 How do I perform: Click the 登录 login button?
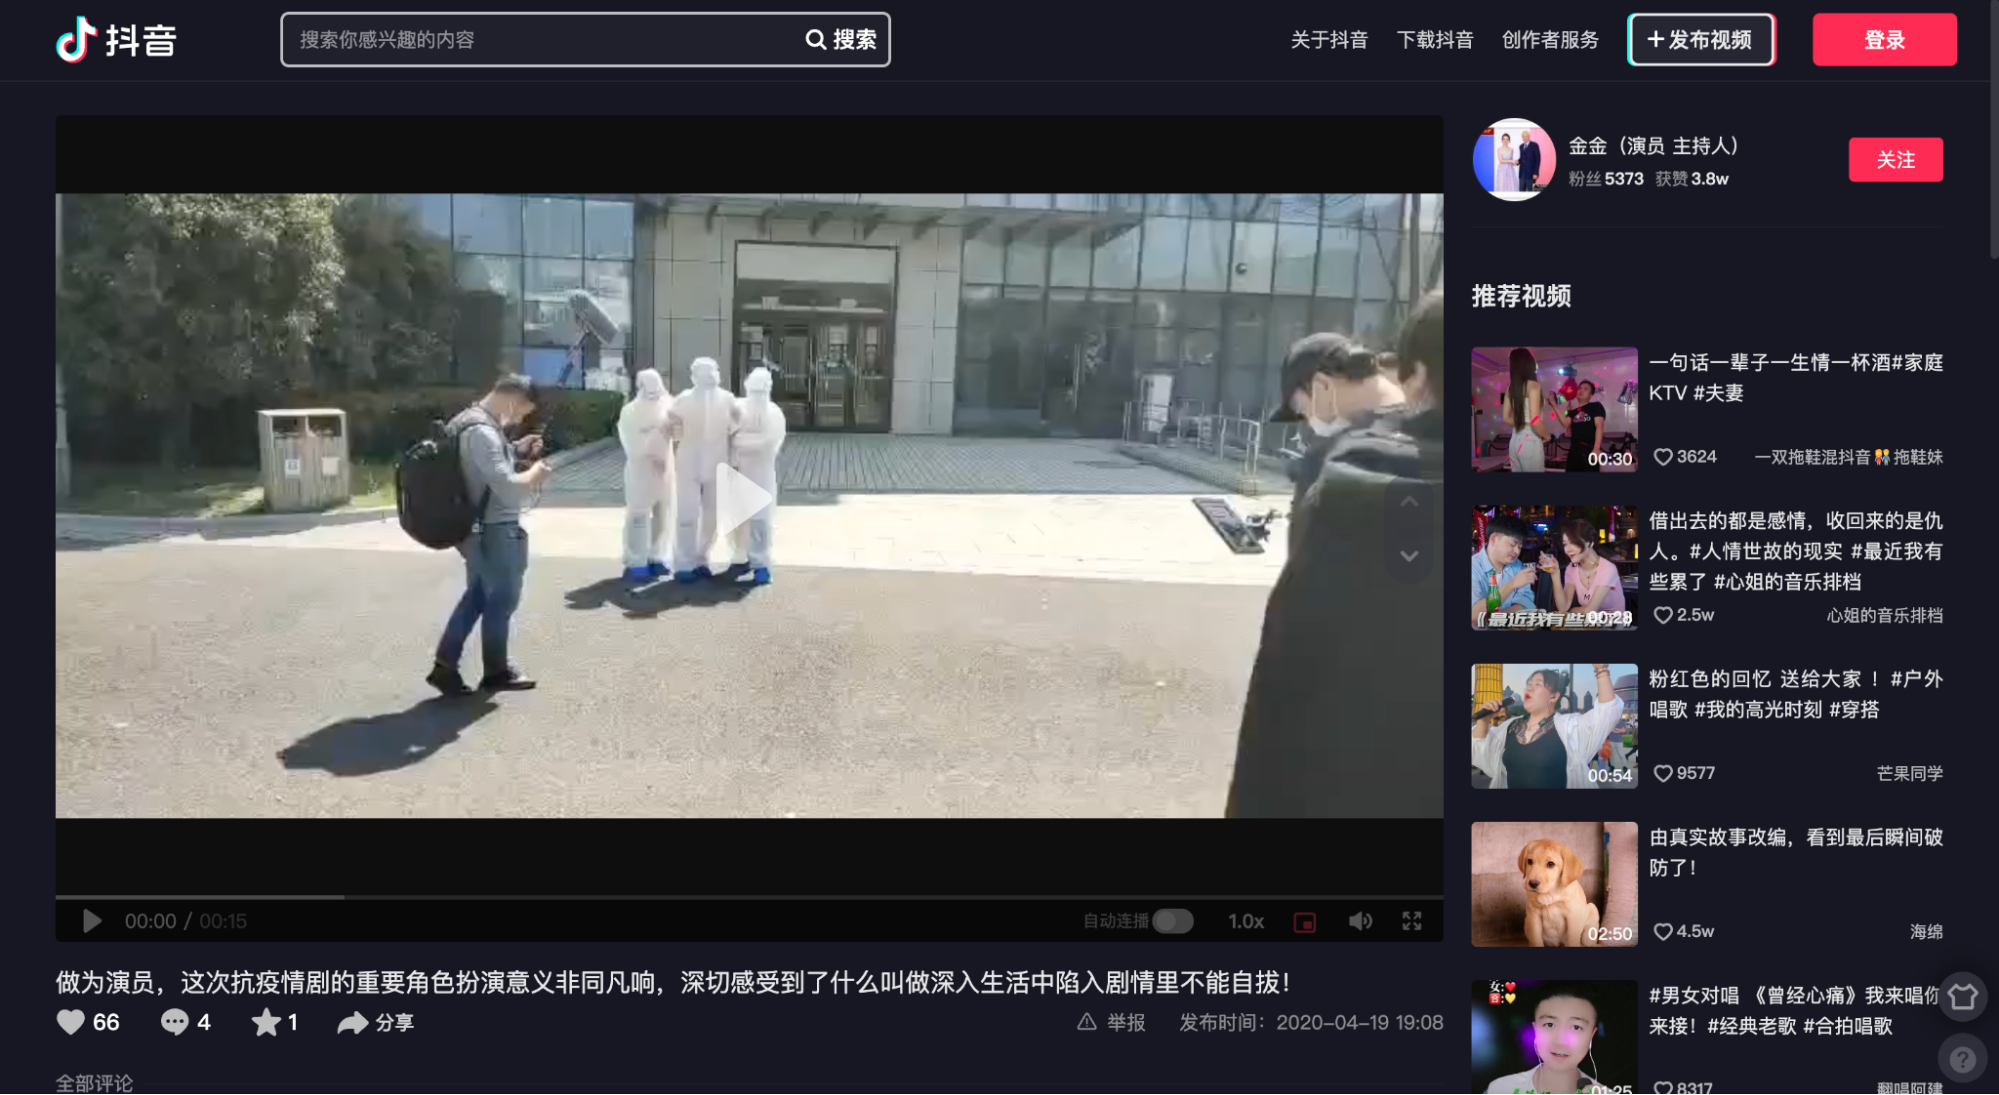click(x=1884, y=40)
